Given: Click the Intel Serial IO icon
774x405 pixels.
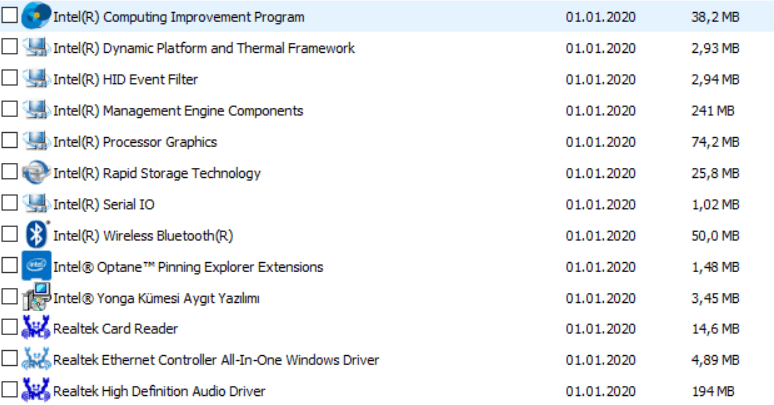Looking at the screenshot, I should [36, 203].
